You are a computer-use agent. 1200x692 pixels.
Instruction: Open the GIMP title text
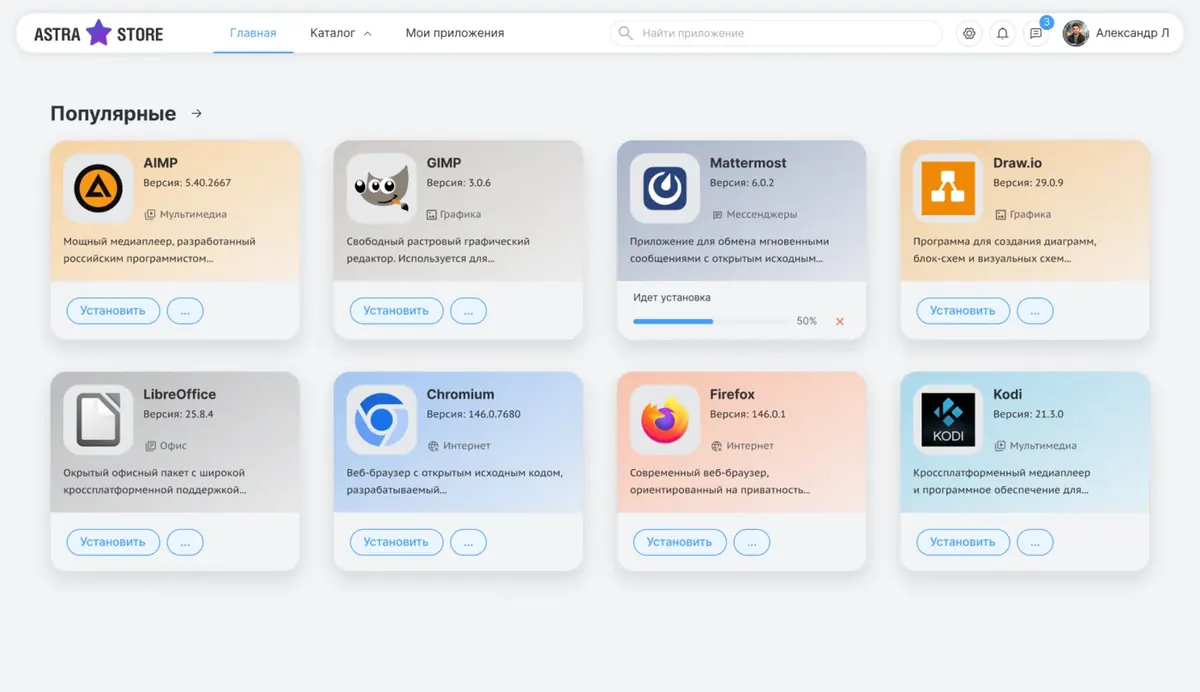(444, 163)
